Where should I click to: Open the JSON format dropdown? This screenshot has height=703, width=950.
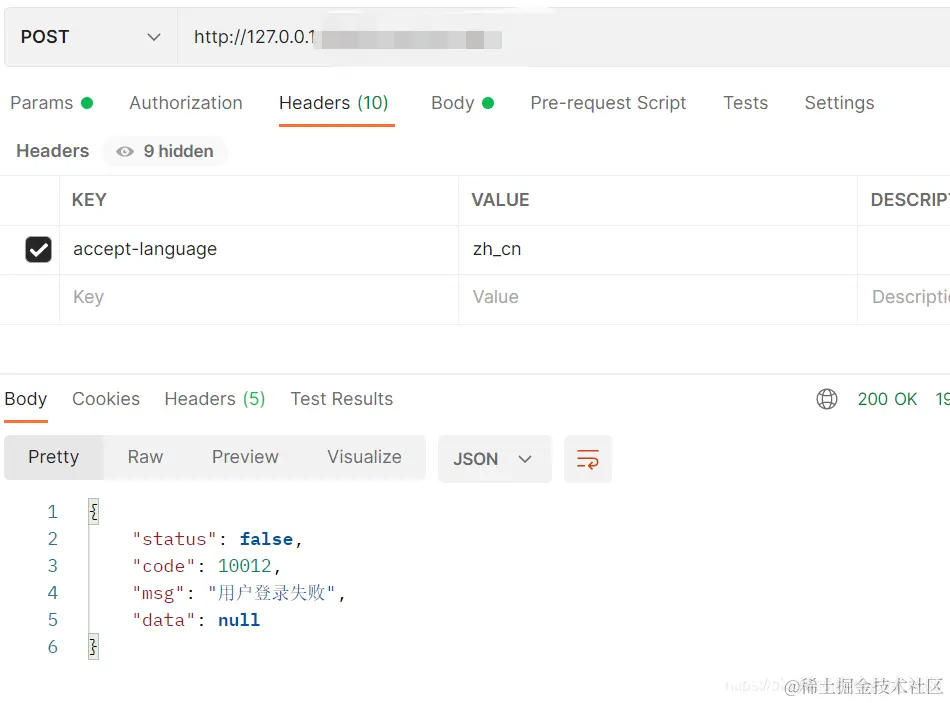pos(494,459)
